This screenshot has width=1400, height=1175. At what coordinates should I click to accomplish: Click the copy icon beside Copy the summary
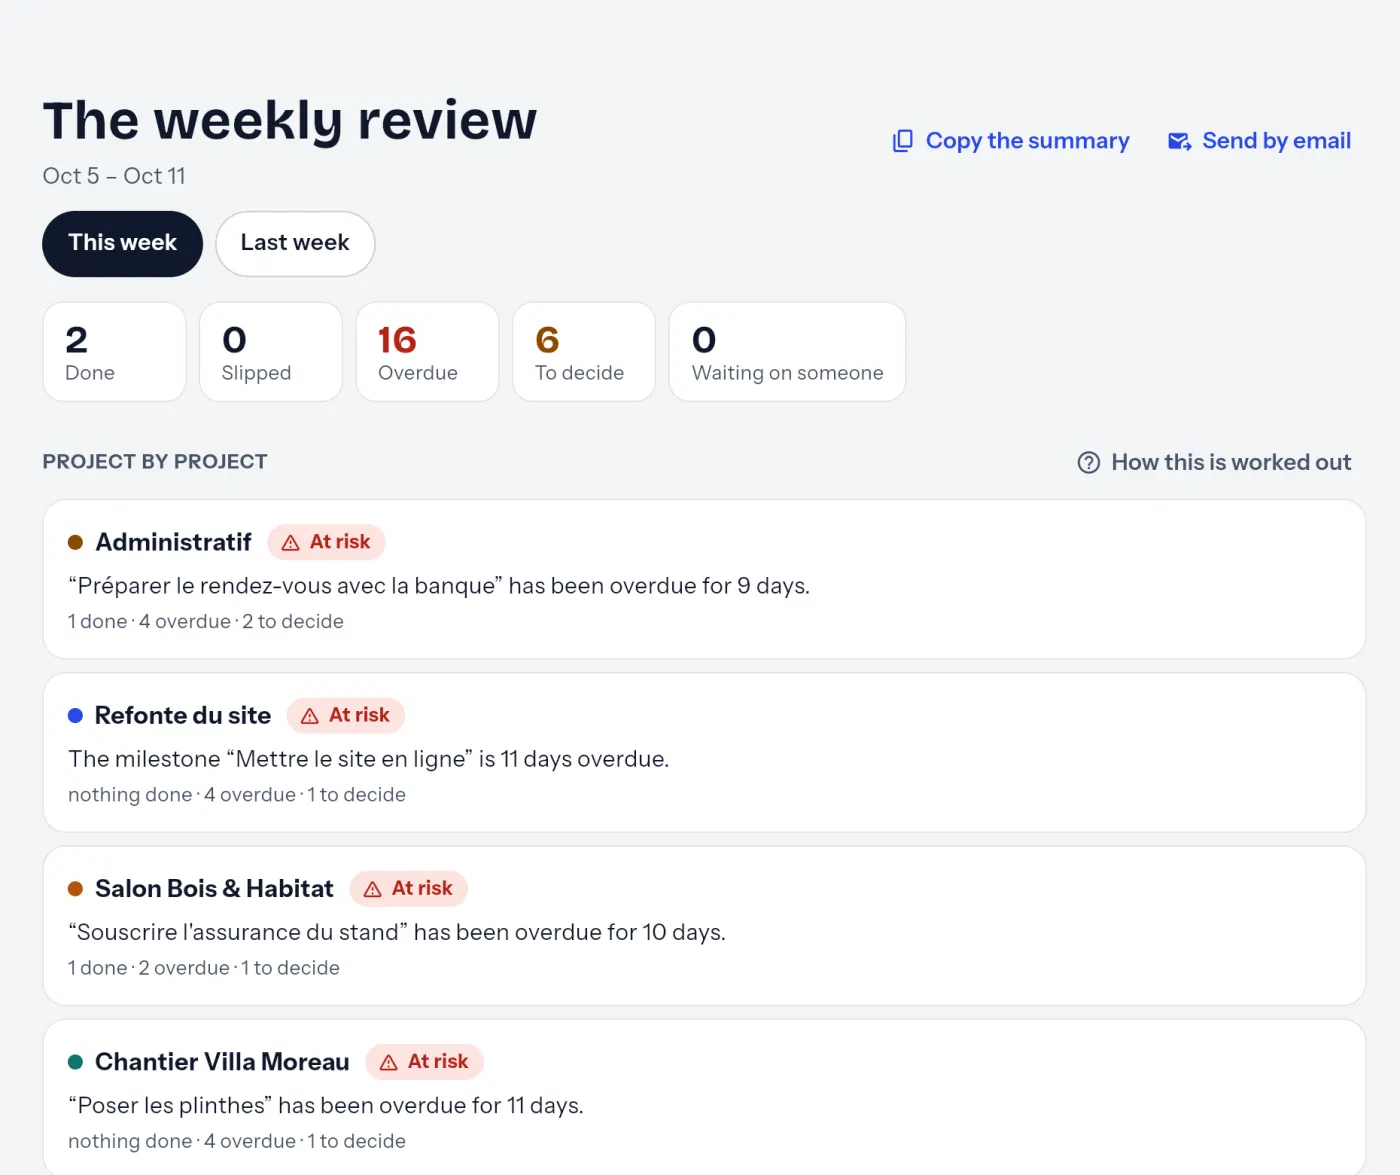coord(903,141)
